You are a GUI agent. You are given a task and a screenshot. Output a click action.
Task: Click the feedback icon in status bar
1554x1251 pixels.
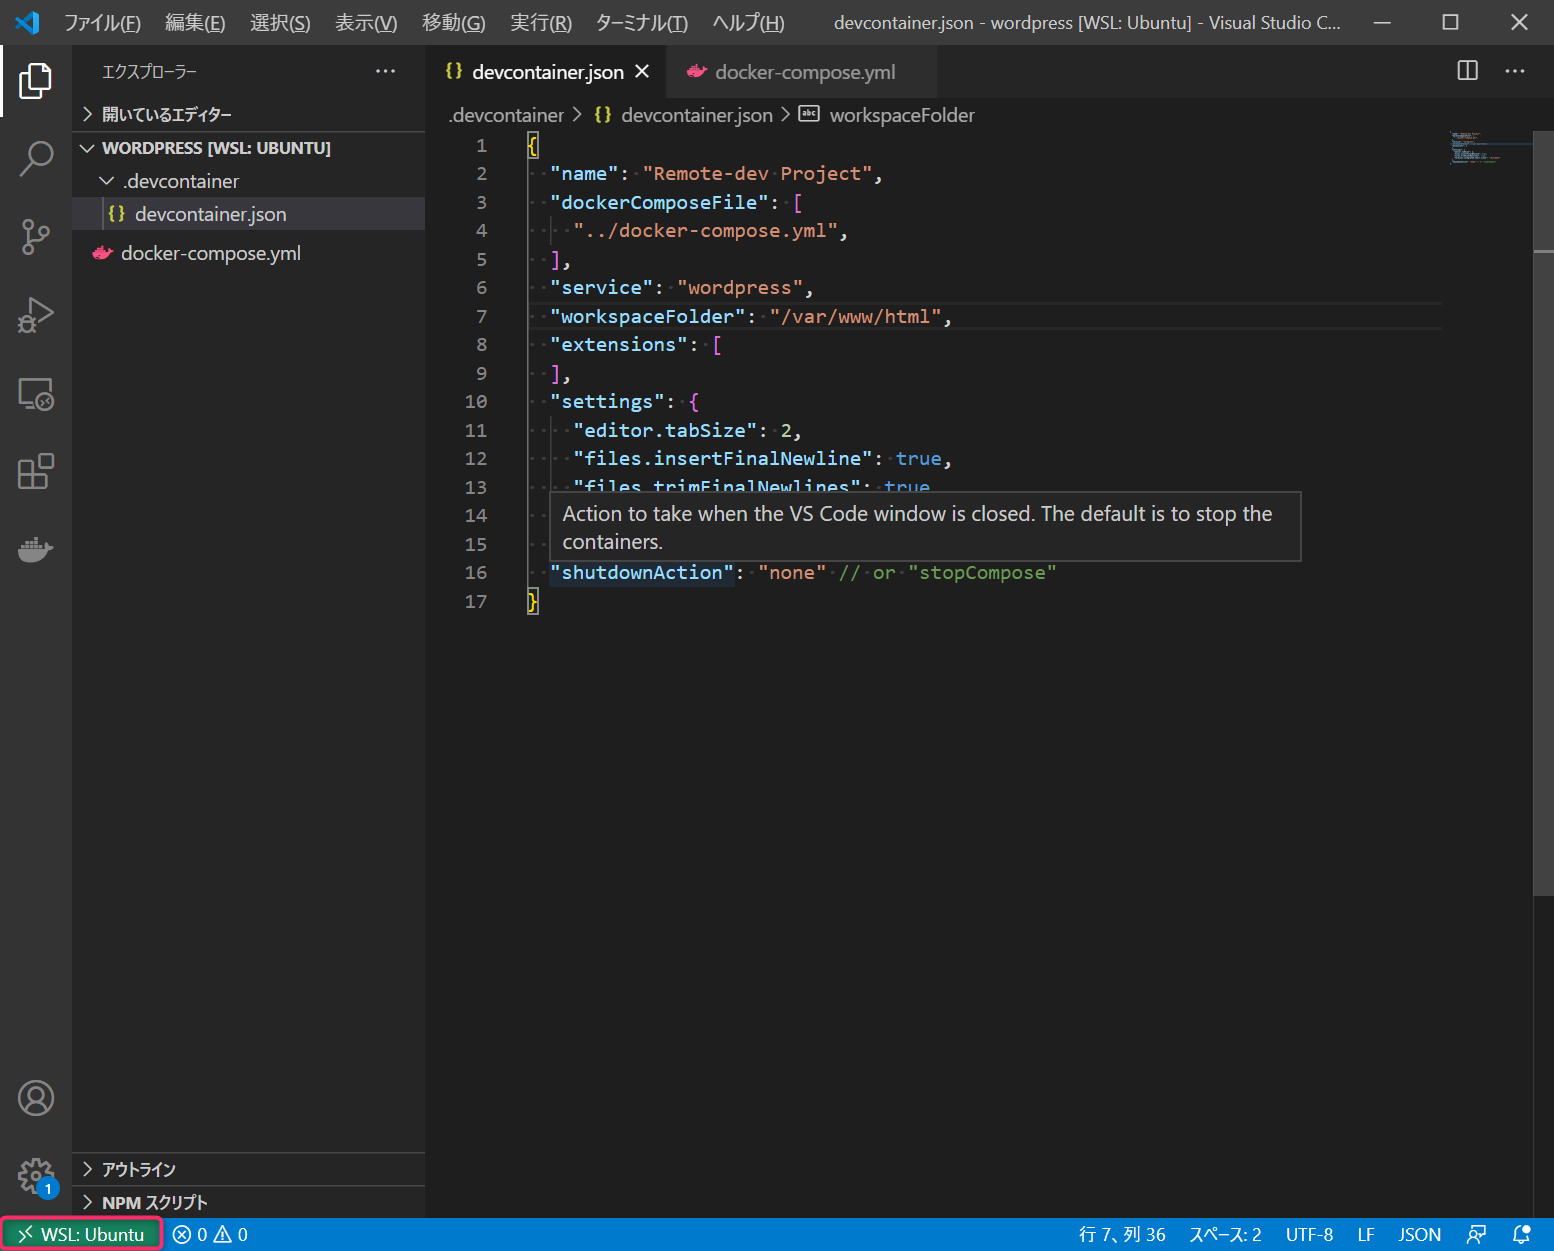[1476, 1235]
